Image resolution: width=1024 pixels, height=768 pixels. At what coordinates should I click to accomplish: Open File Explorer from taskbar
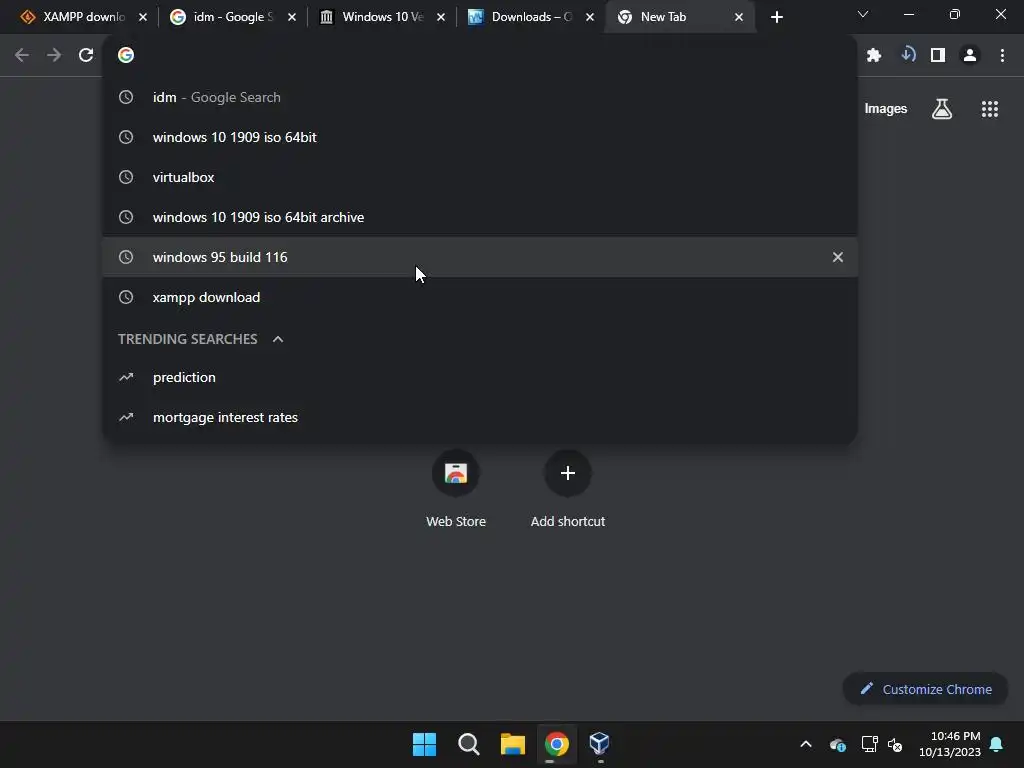[513, 744]
